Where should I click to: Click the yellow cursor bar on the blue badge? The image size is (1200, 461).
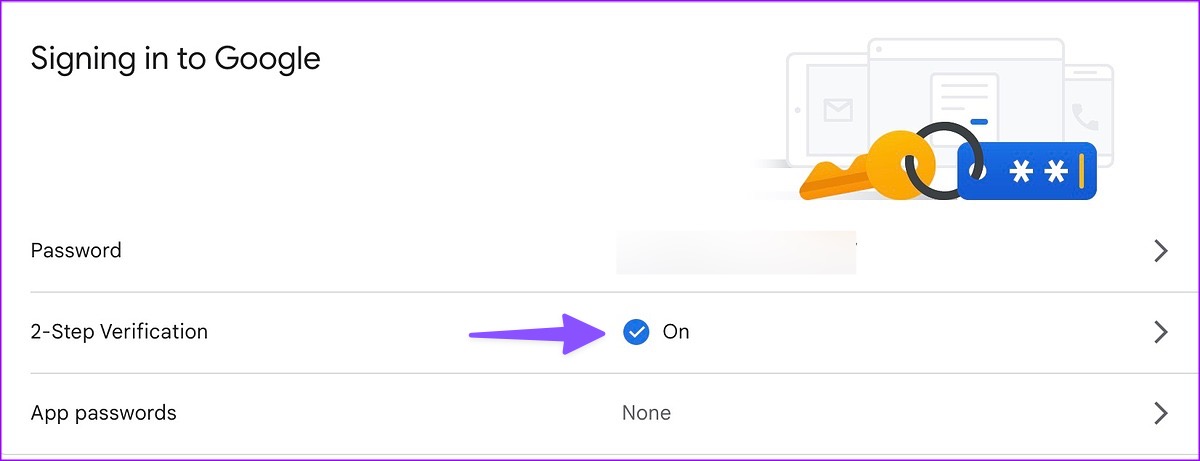coord(1080,171)
